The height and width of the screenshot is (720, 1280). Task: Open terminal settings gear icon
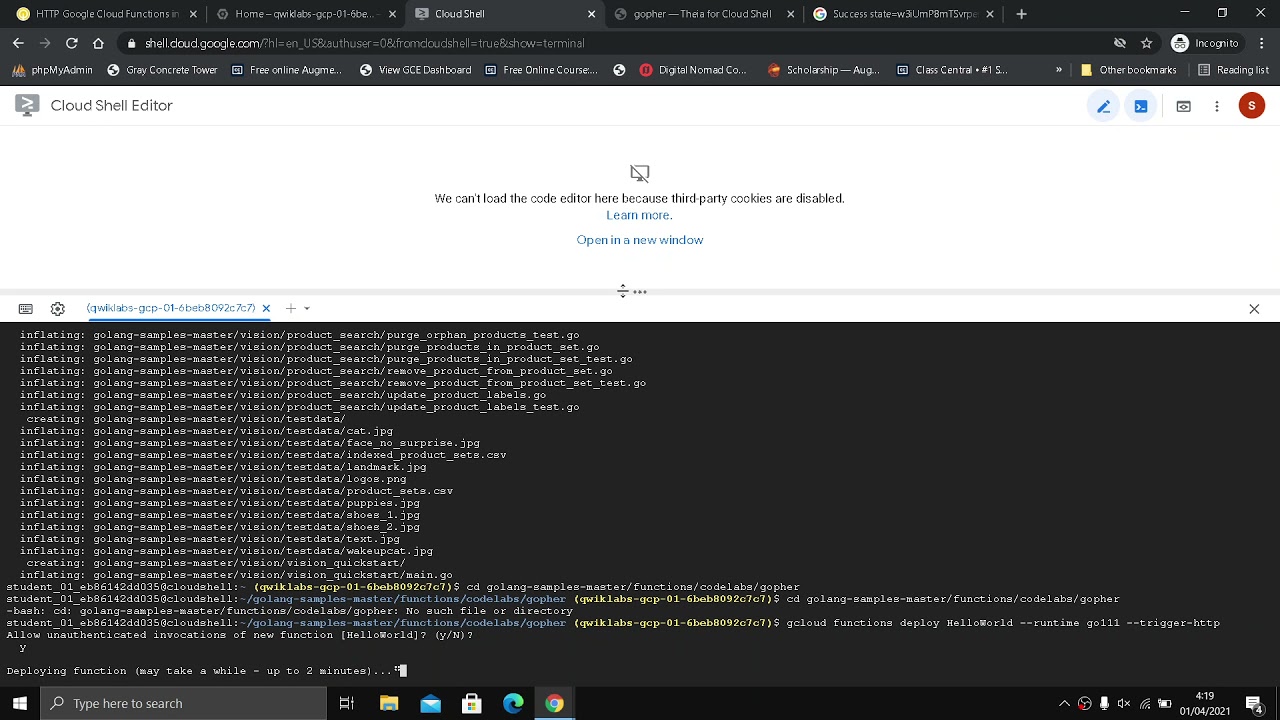pyautogui.click(x=58, y=309)
